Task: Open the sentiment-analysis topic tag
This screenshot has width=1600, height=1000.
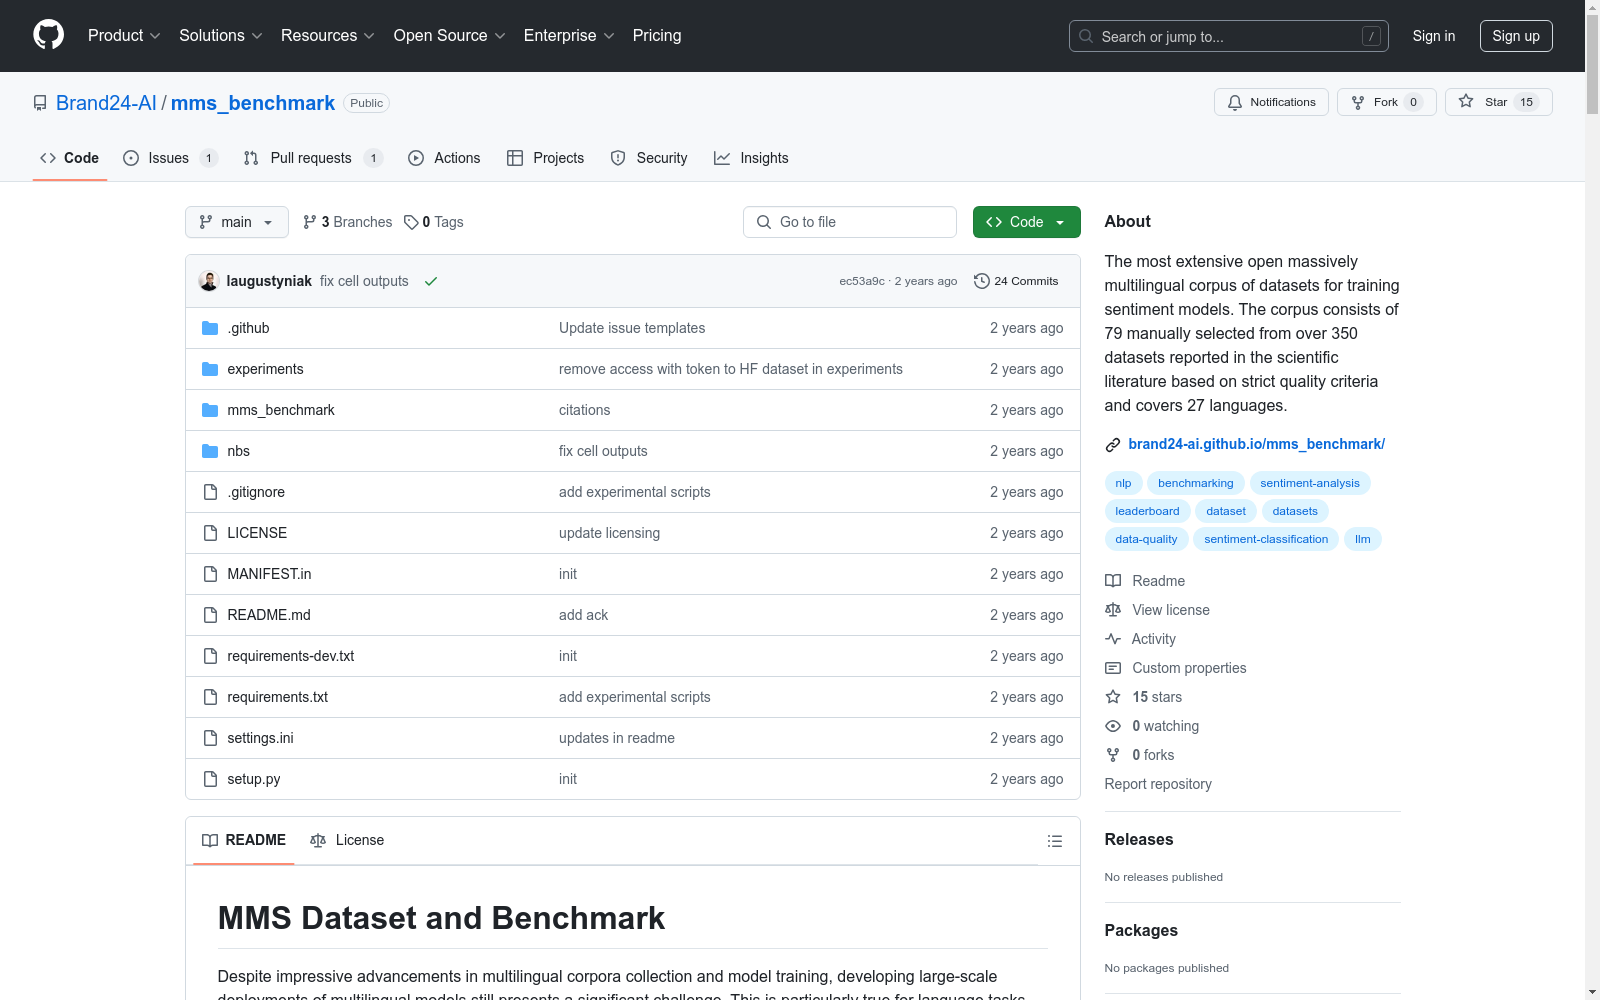Action: pos(1310,483)
